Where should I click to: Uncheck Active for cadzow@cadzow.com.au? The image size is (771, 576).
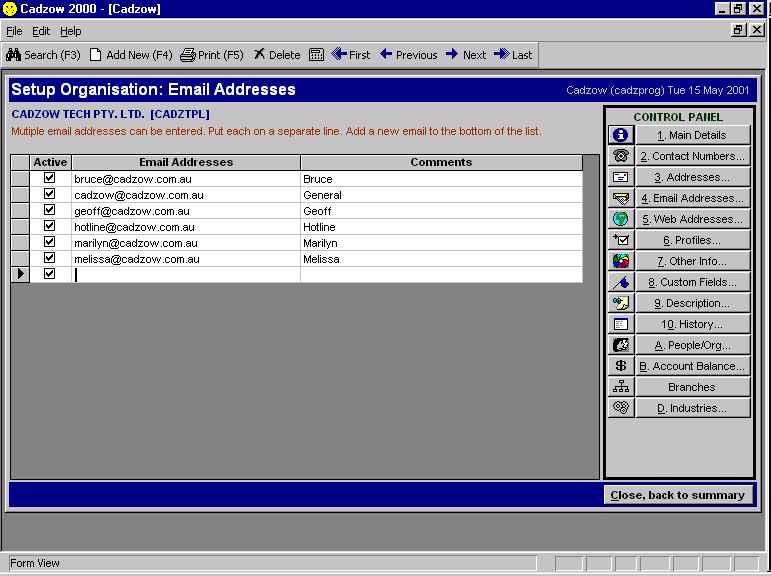pos(49,194)
